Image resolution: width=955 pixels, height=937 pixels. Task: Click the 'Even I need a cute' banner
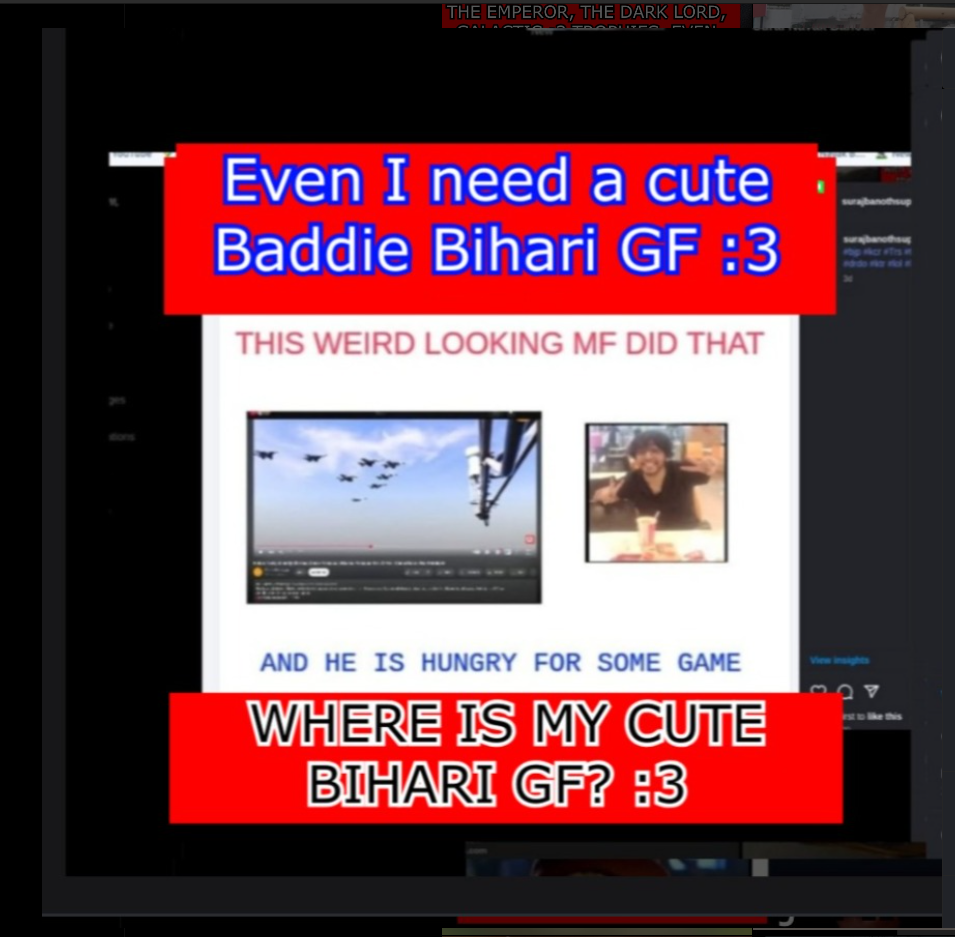pos(498,217)
